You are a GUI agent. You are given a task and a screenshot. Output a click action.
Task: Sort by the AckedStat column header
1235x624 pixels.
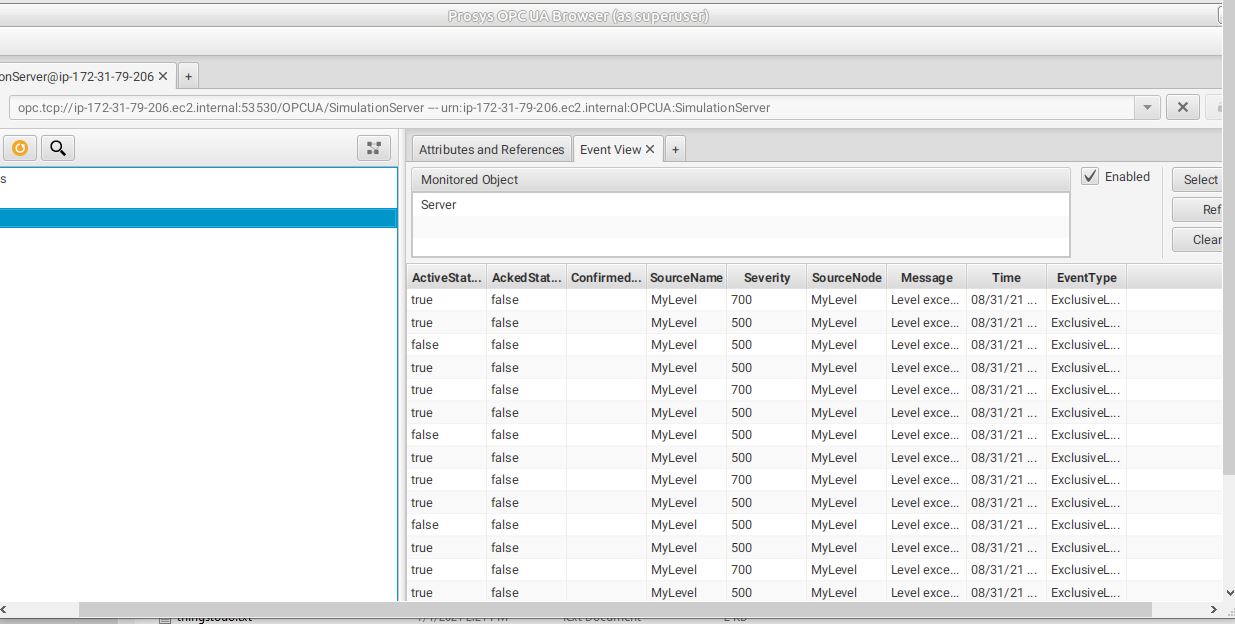point(527,278)
